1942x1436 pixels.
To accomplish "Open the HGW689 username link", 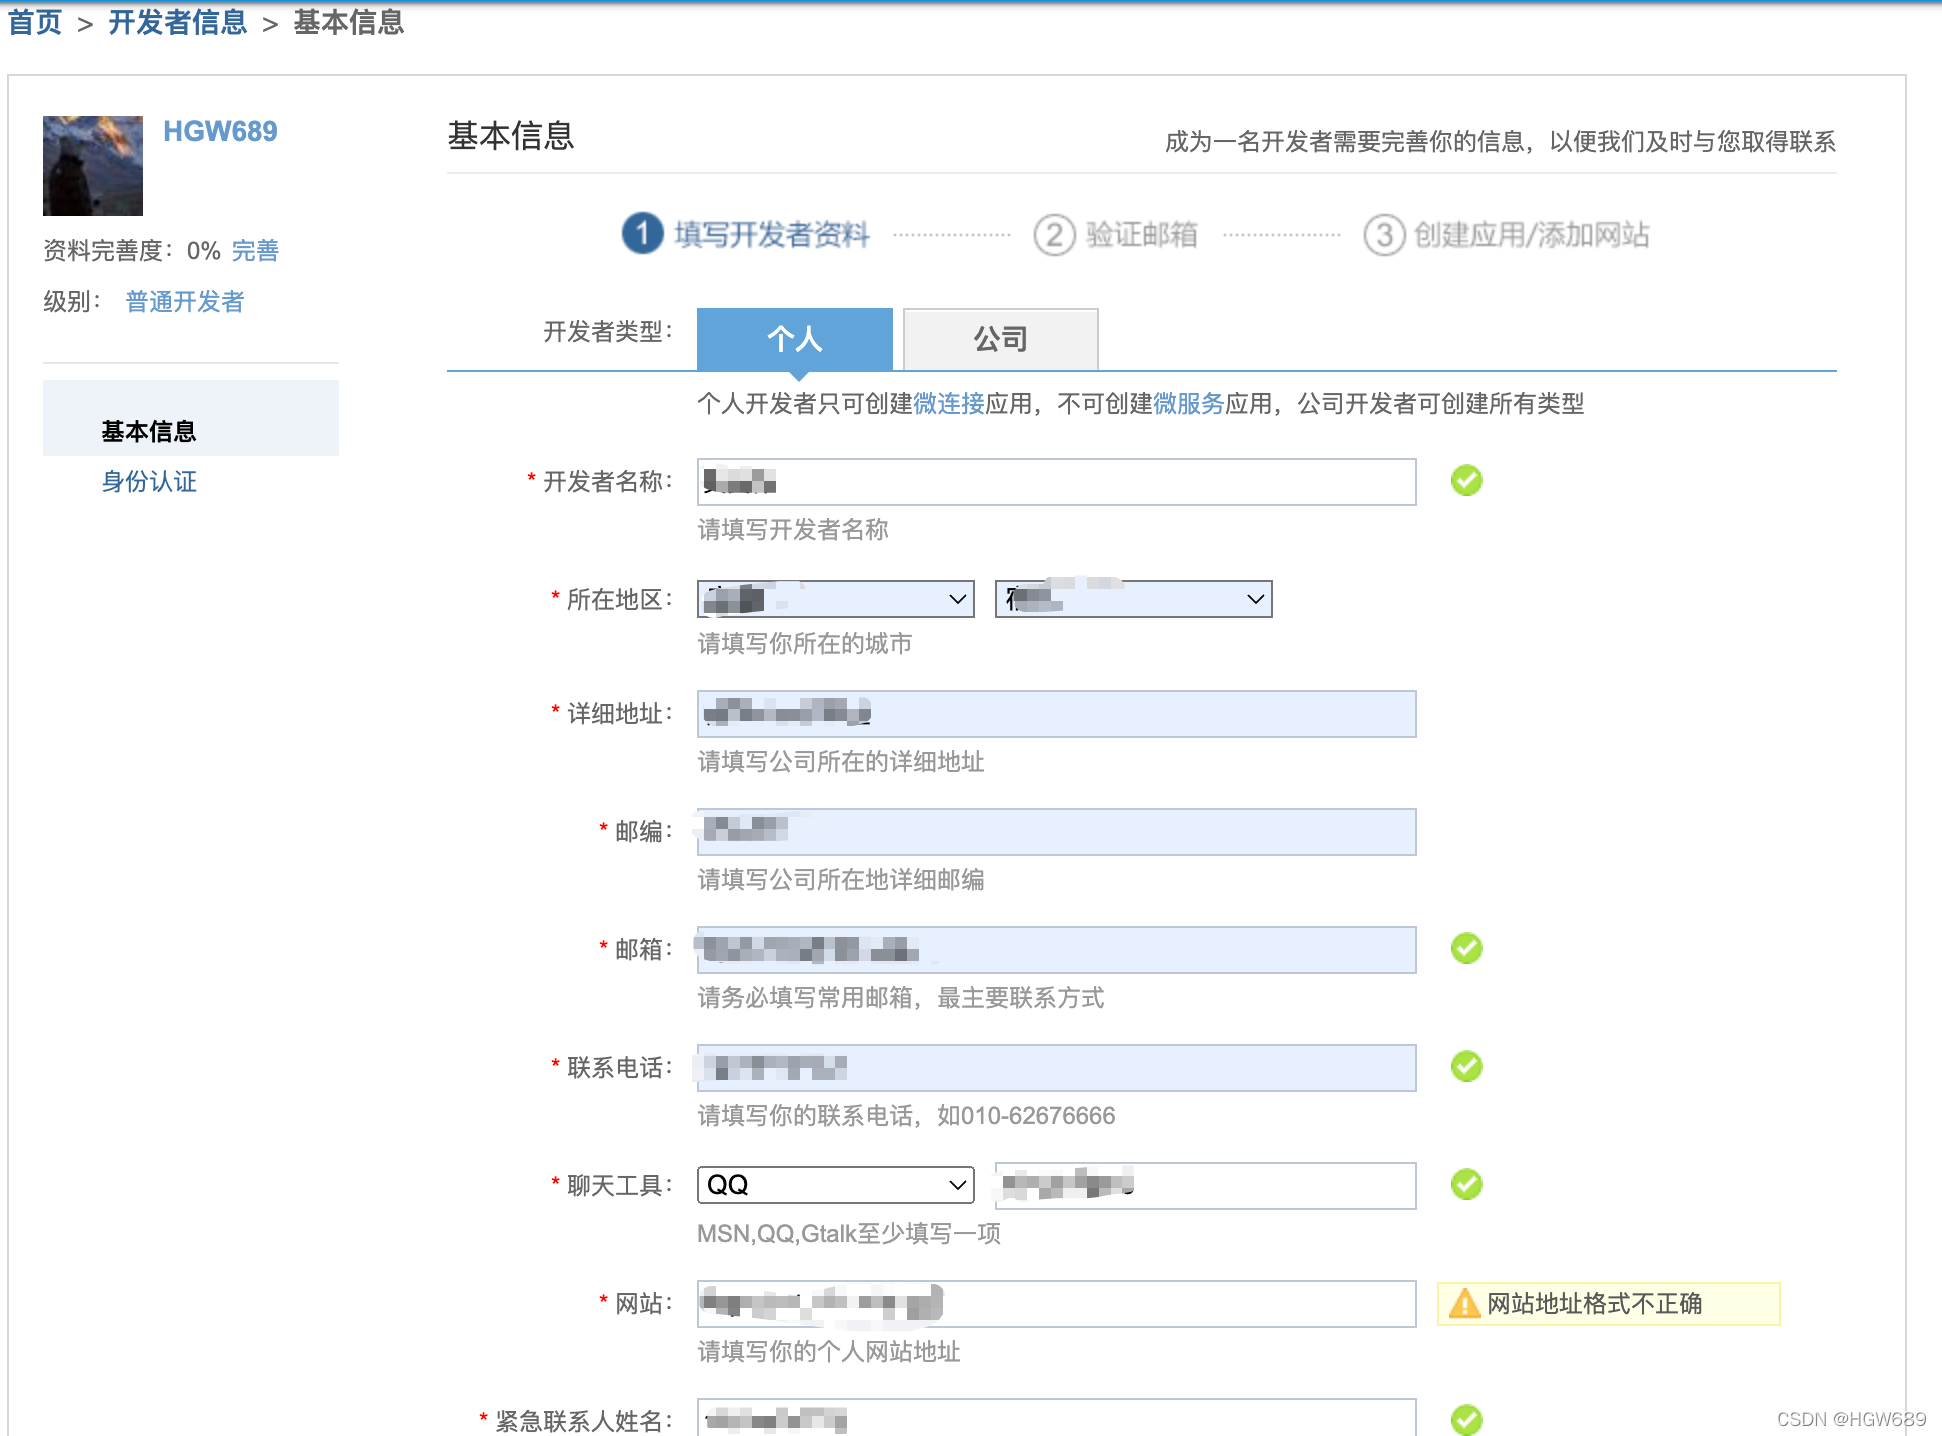I will (220, 131).
